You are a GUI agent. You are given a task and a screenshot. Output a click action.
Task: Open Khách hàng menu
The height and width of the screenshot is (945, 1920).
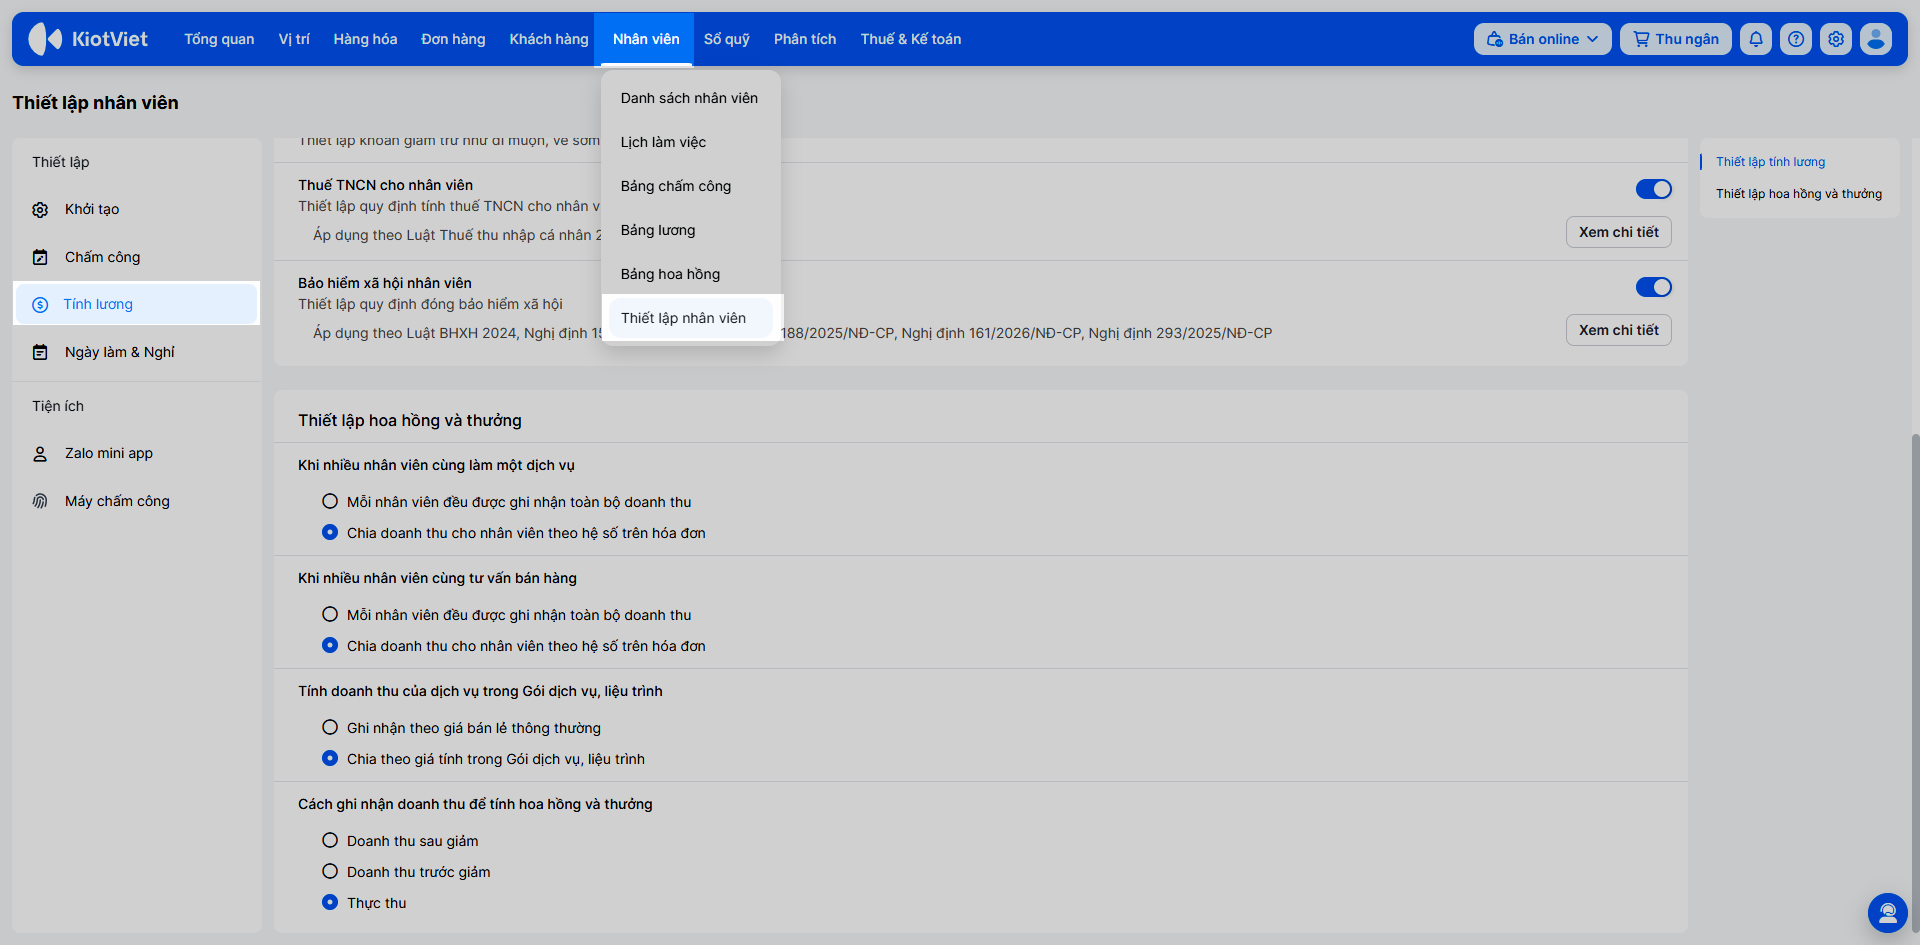549,39
